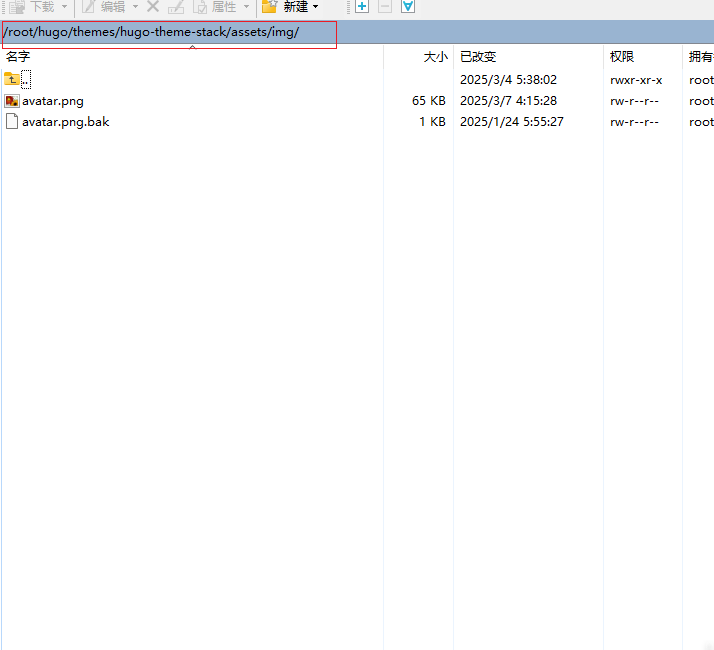This screenshot has width=714, height=650.
Task: Click the date 2025/1/24 5:55:27
Action: coord(512,122)
